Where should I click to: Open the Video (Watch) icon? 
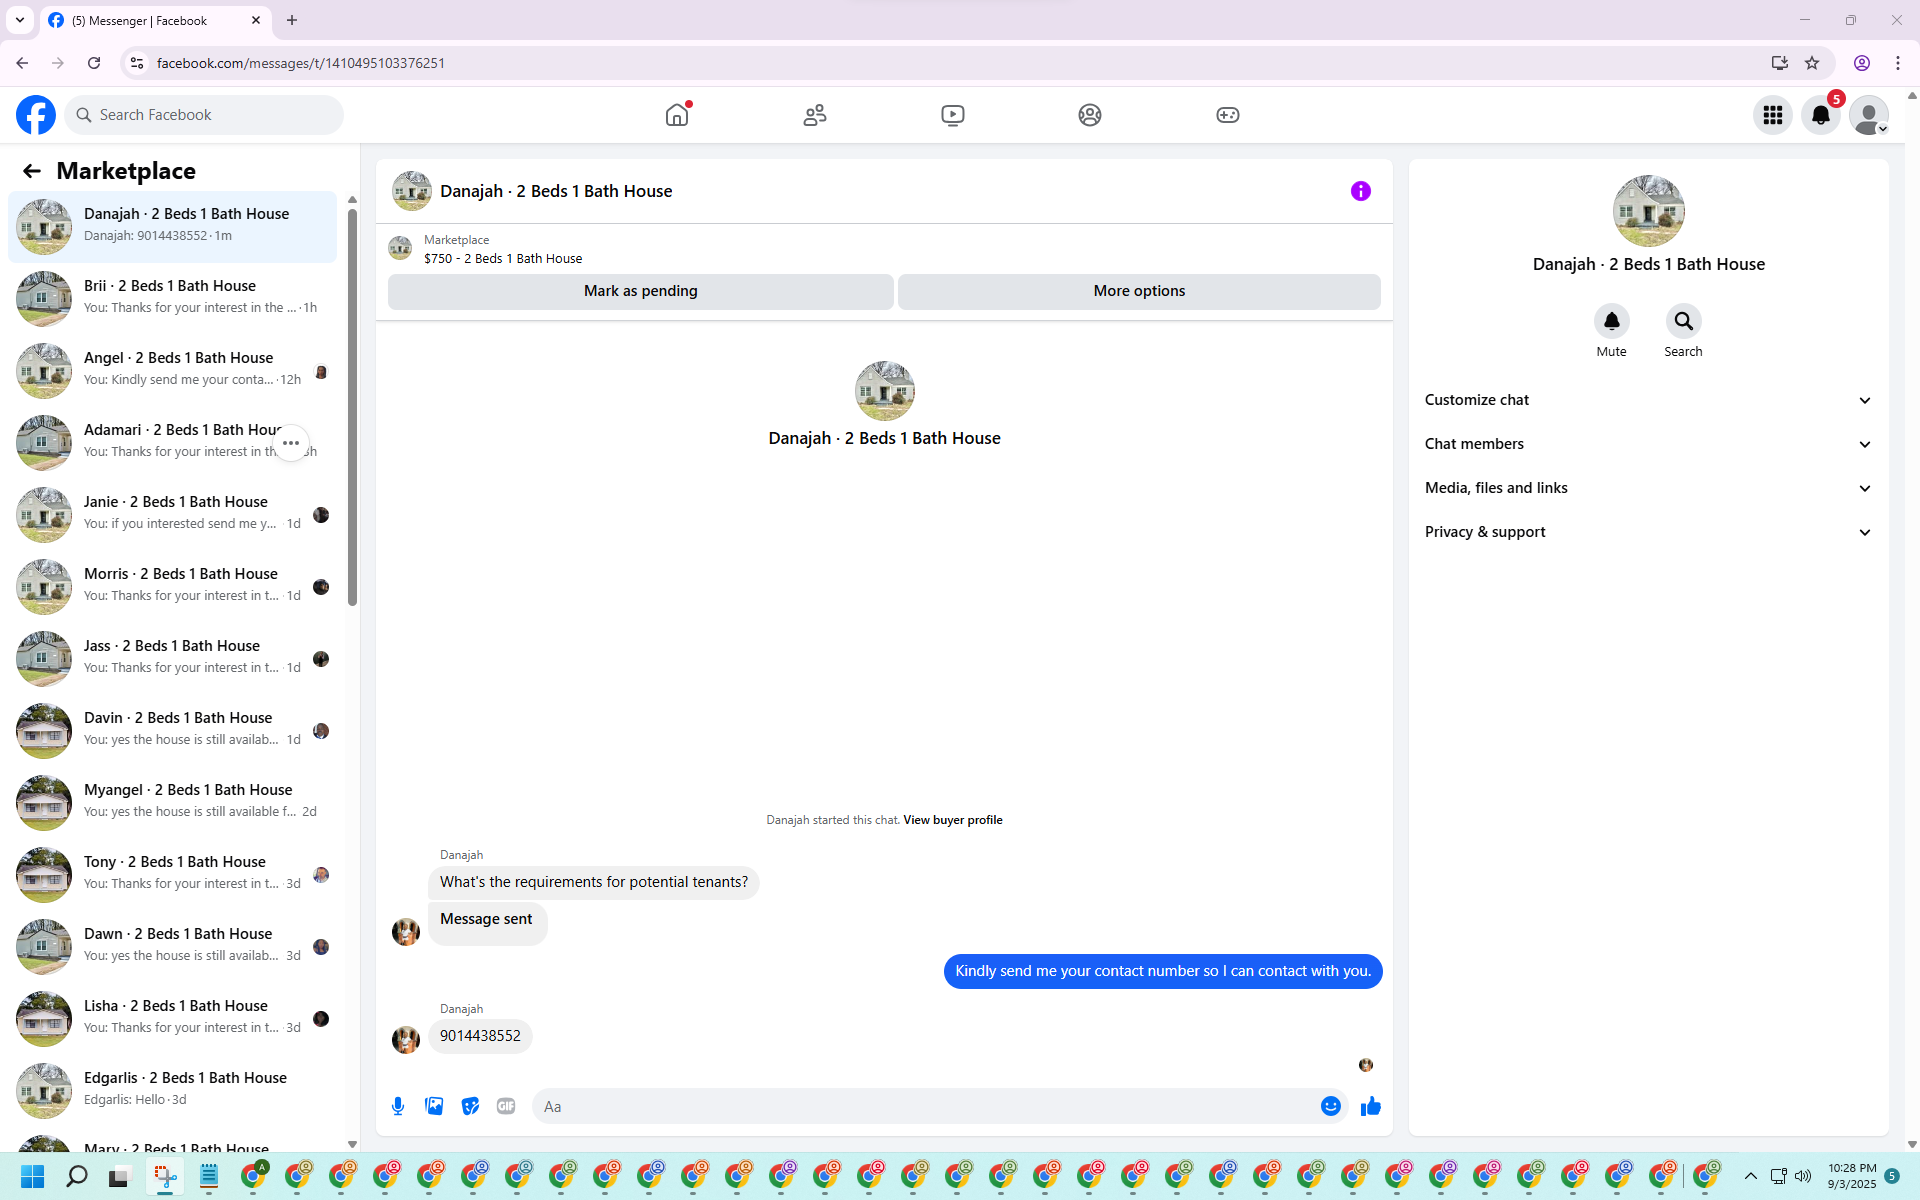(x=953, y=115)
